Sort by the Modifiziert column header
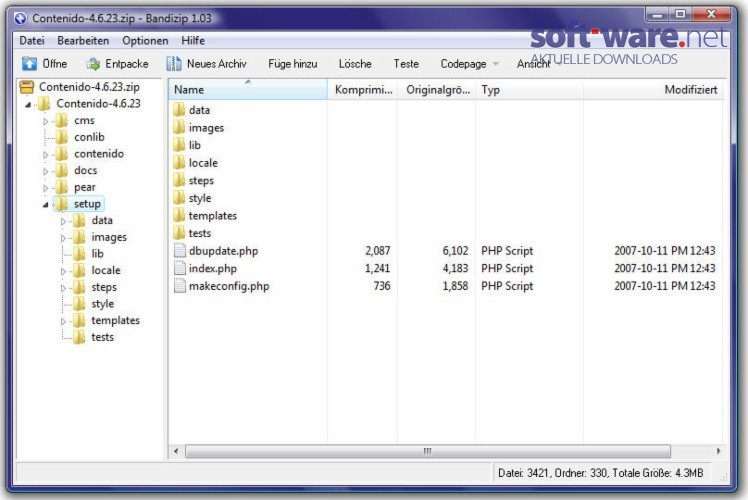Screen dimensions: 748x500 (x=653, y=90)
